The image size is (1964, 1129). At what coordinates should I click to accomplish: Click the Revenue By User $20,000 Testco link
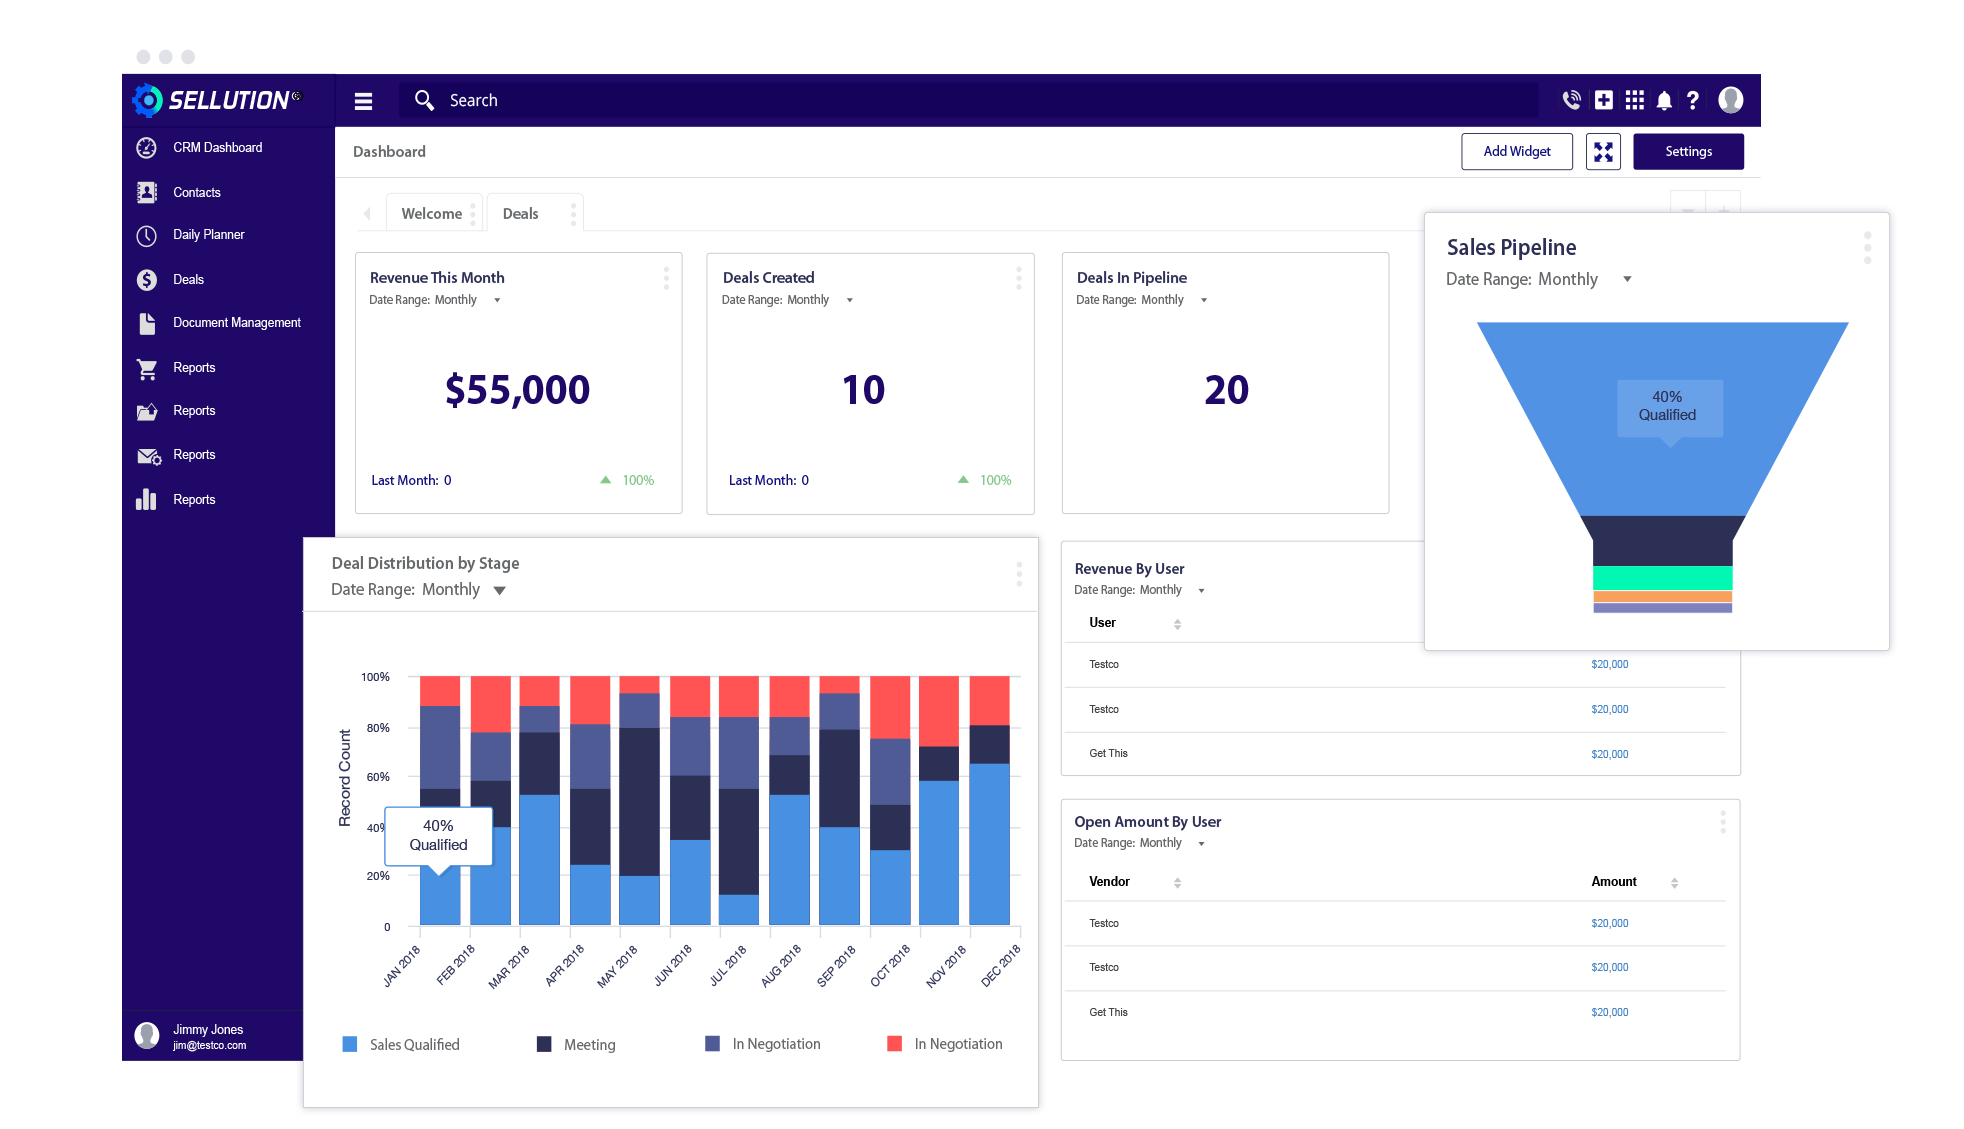tap(1609, 664)
